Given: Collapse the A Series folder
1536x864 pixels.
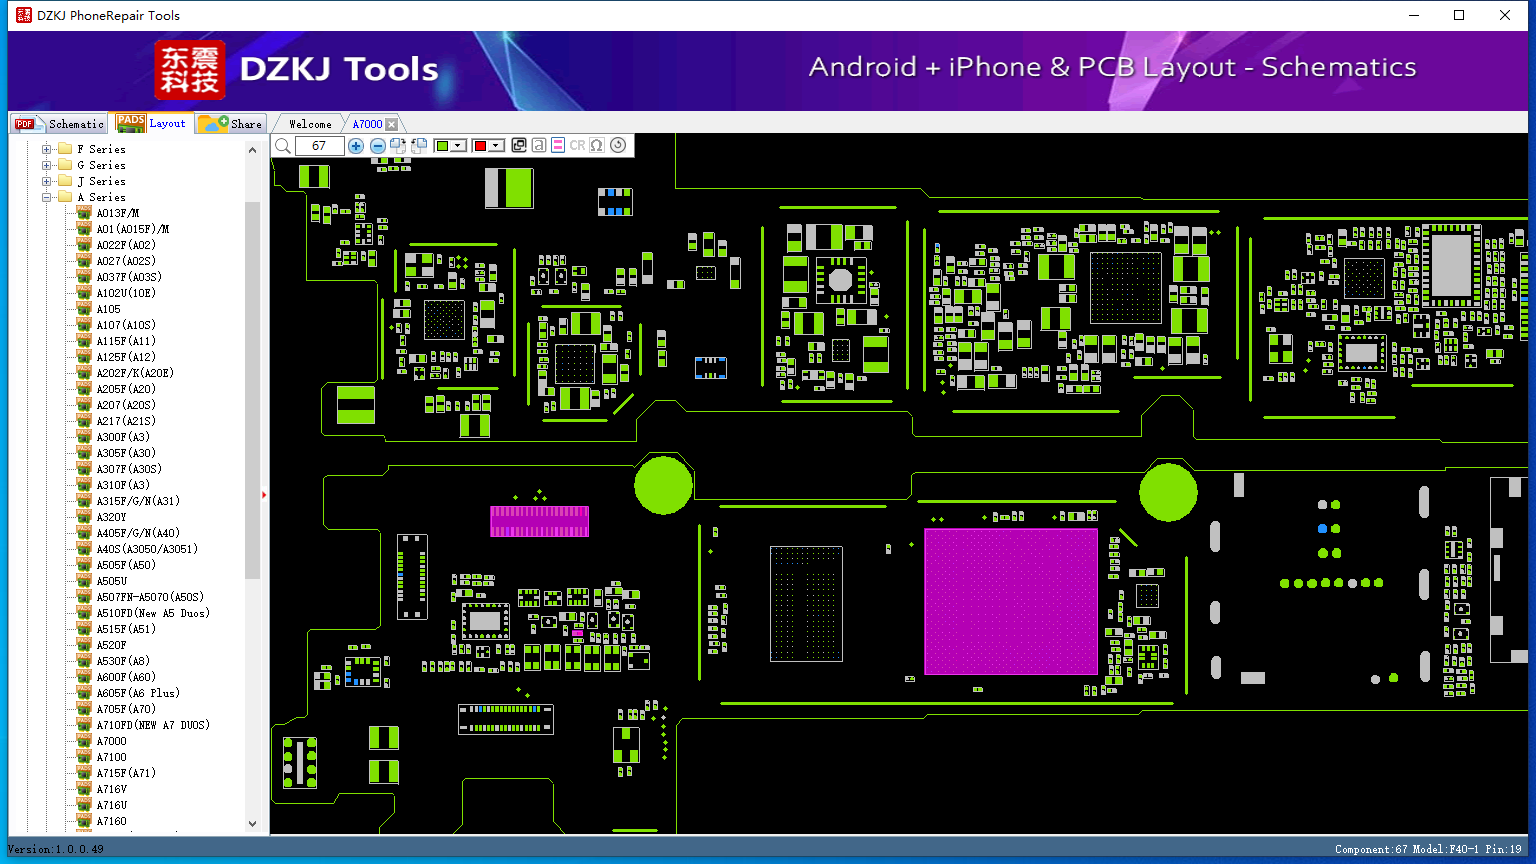Looking at the screenshot, I should pos(47,197).
